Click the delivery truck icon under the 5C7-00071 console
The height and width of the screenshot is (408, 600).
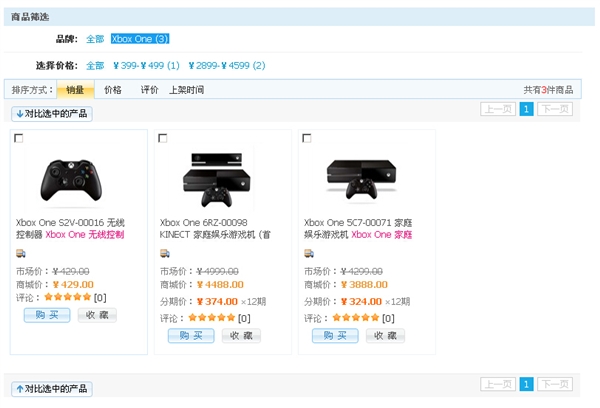(x=309, y=253)
